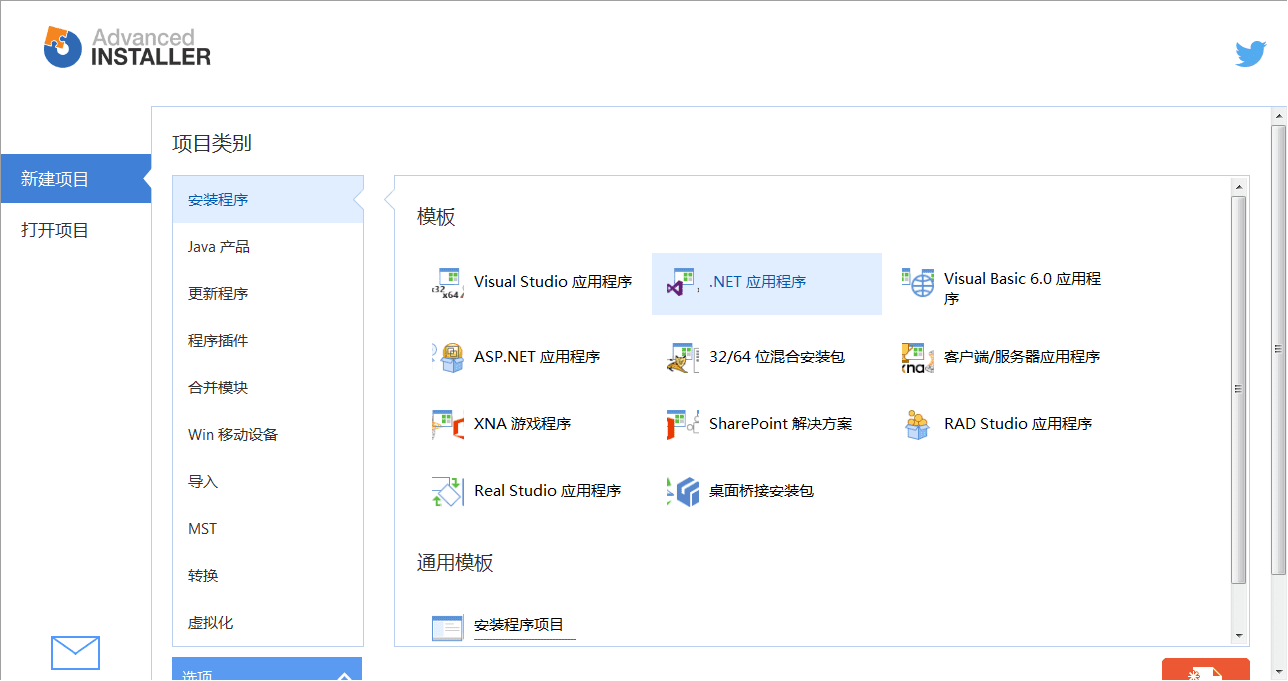This screenshot has width=1288, height=681.
Task: Select the MST category
Action: (x=268, y=529)
